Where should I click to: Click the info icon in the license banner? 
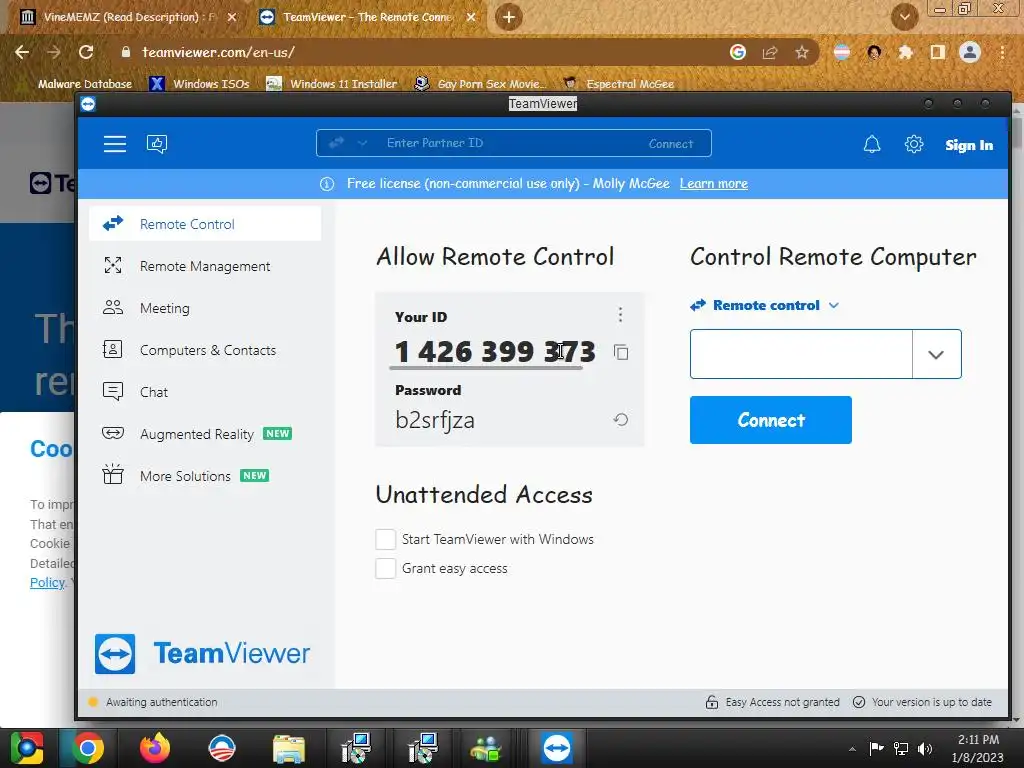(x=327, y=184)
